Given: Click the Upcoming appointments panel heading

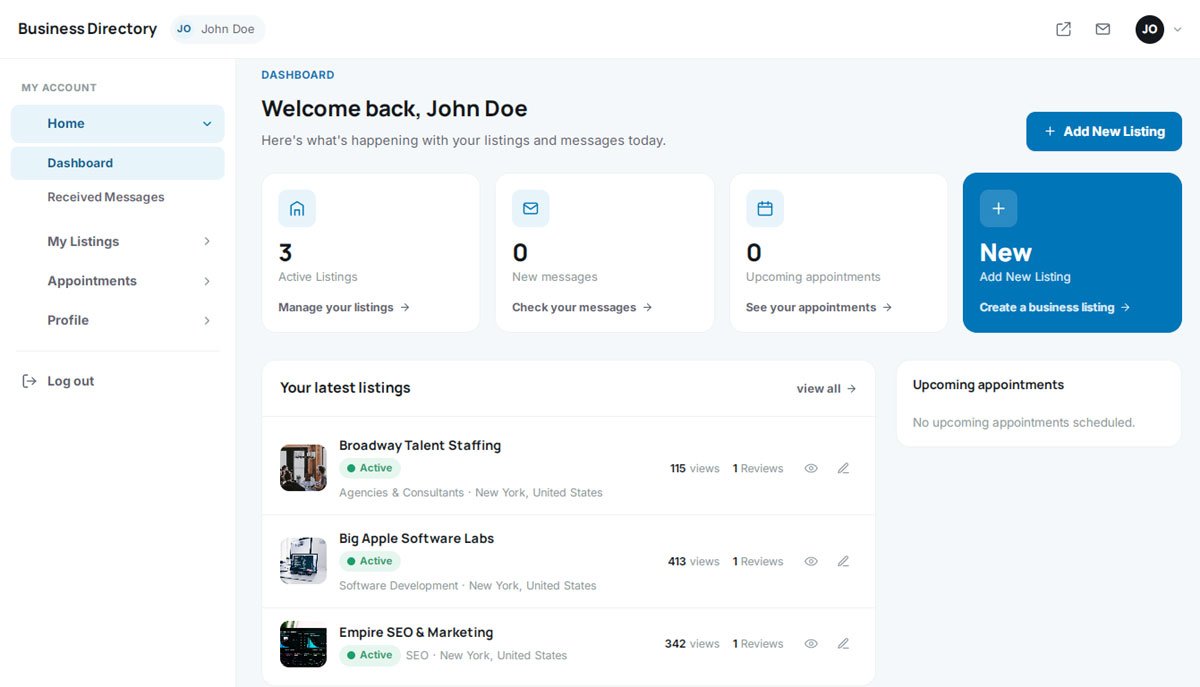Looking at the screenshot, I should coord(988,385).
